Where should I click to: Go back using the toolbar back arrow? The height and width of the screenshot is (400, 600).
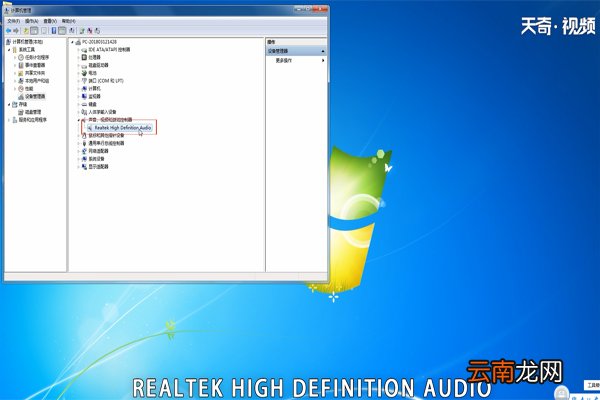point(8,31)
